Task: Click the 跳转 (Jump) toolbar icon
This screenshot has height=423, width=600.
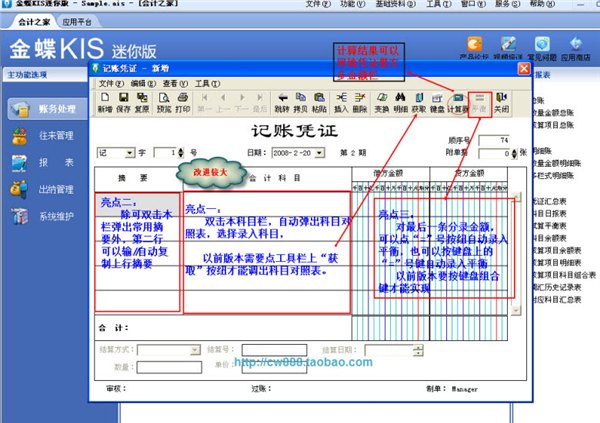Action: pos(282,103)
